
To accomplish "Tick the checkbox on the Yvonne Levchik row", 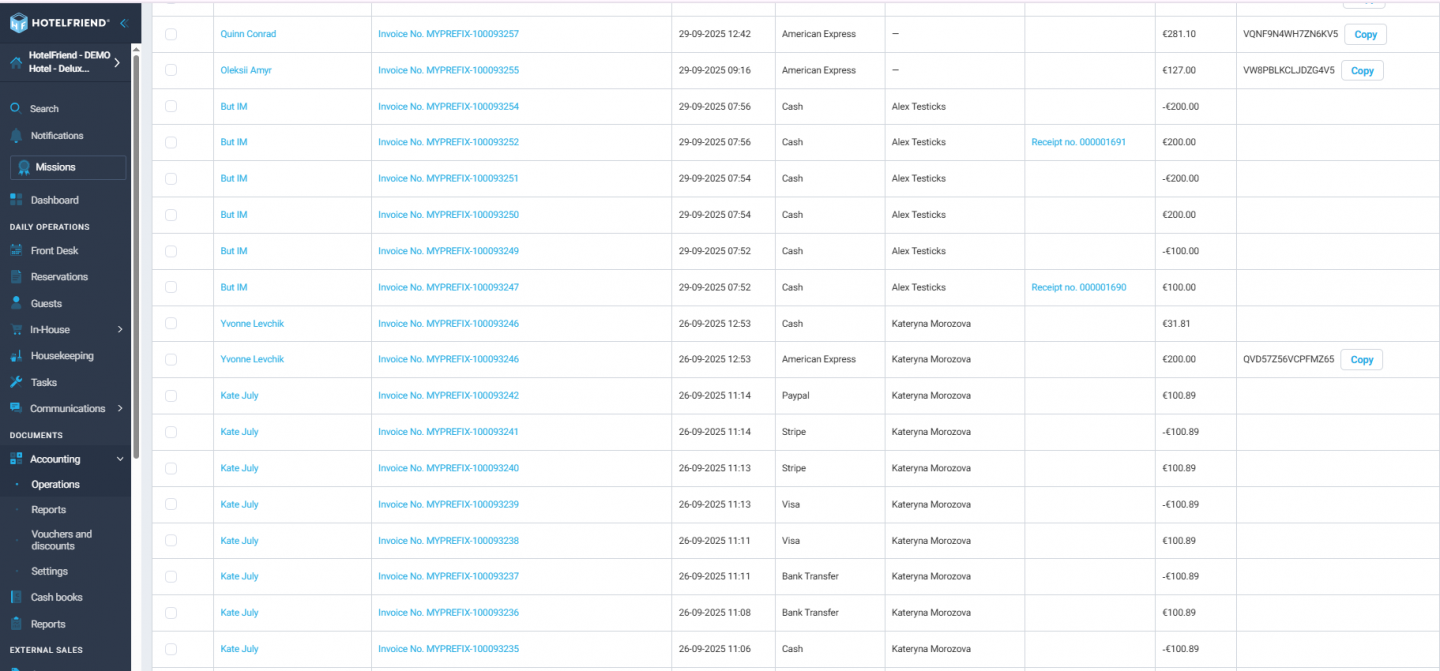I will pos(169,323).
